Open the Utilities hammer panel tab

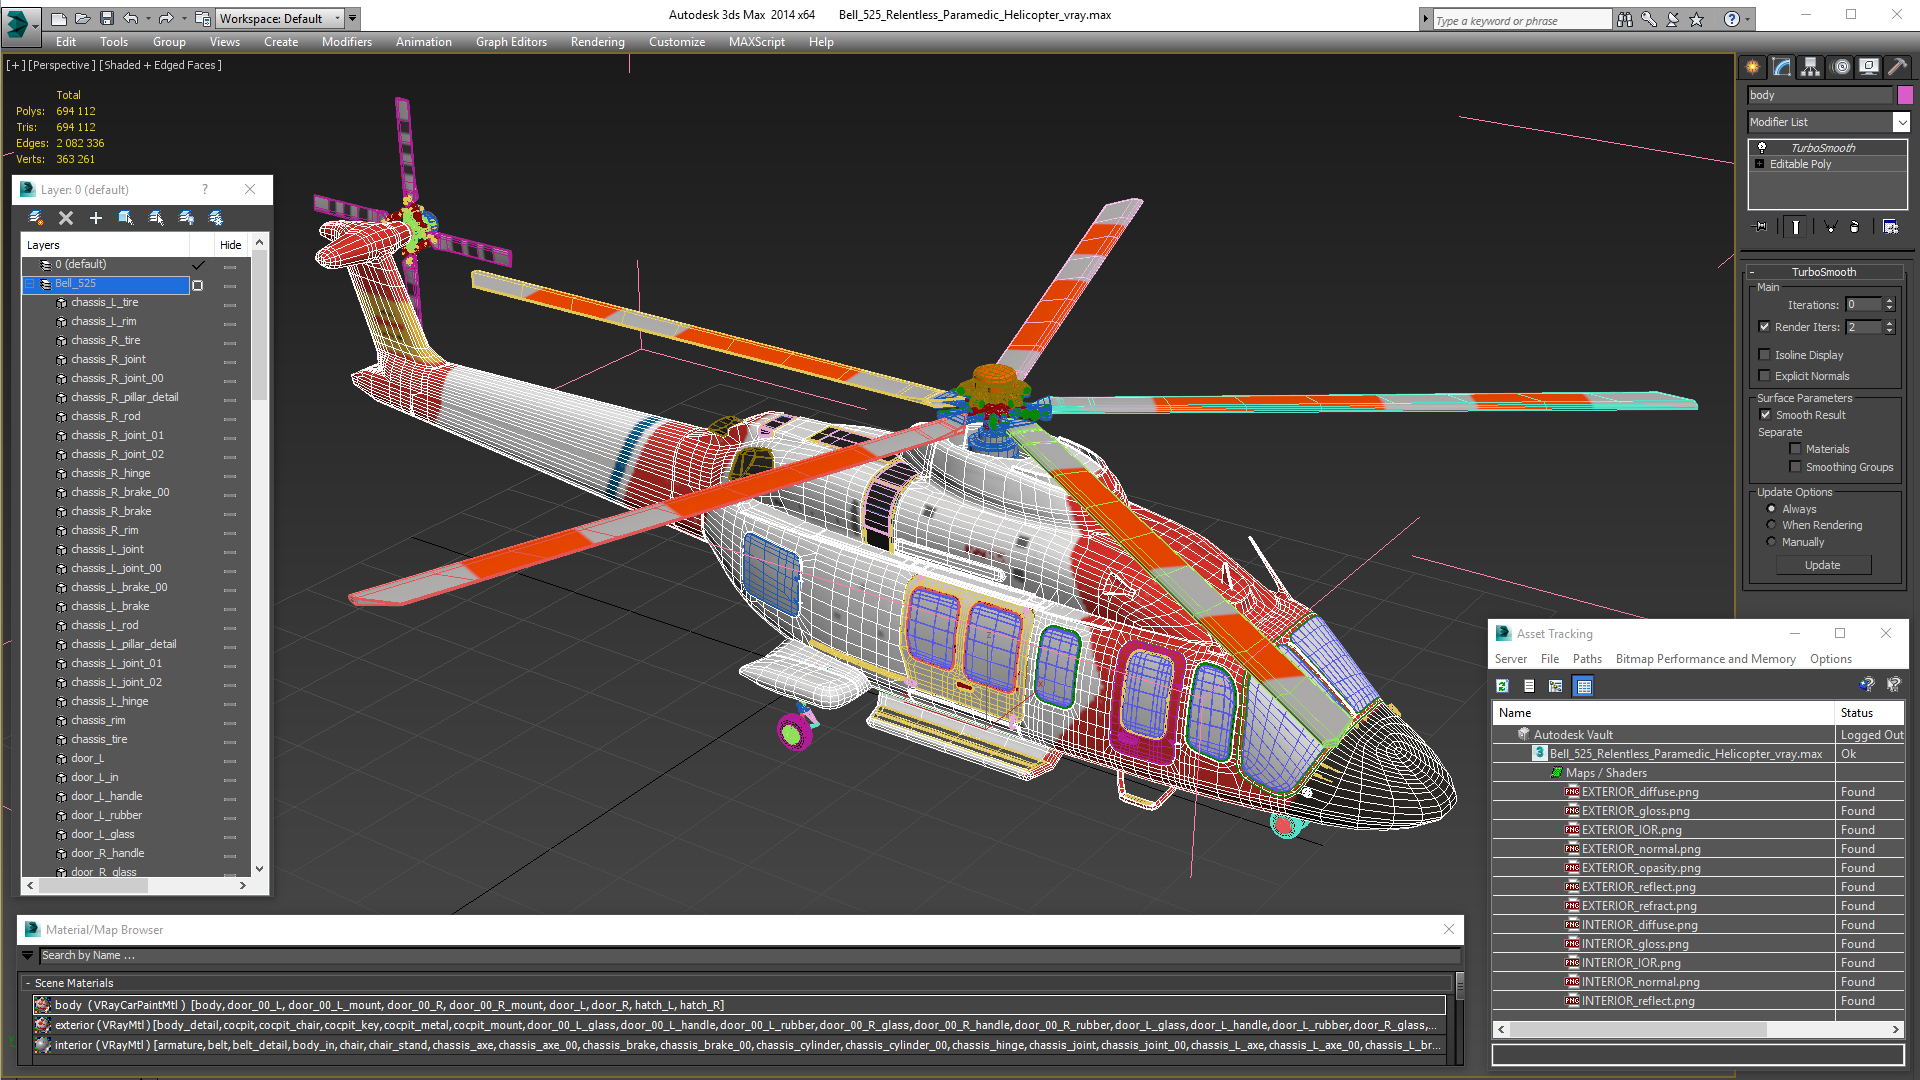pos(1897,67)
